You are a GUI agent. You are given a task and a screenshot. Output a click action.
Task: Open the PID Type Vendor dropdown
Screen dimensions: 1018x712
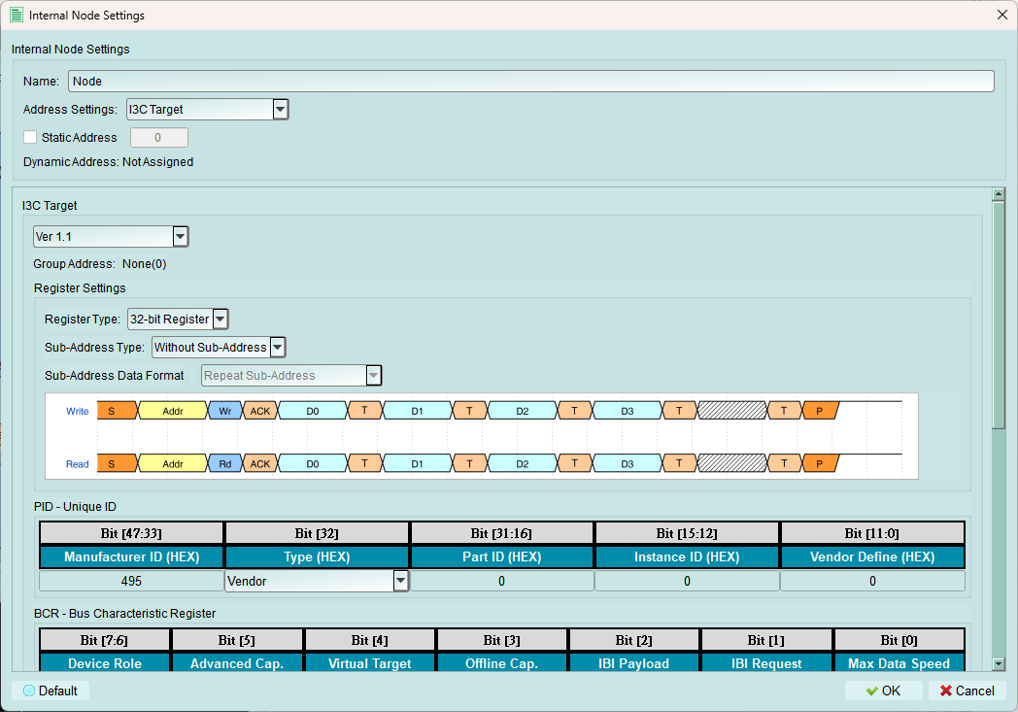[x=401, y=580]
